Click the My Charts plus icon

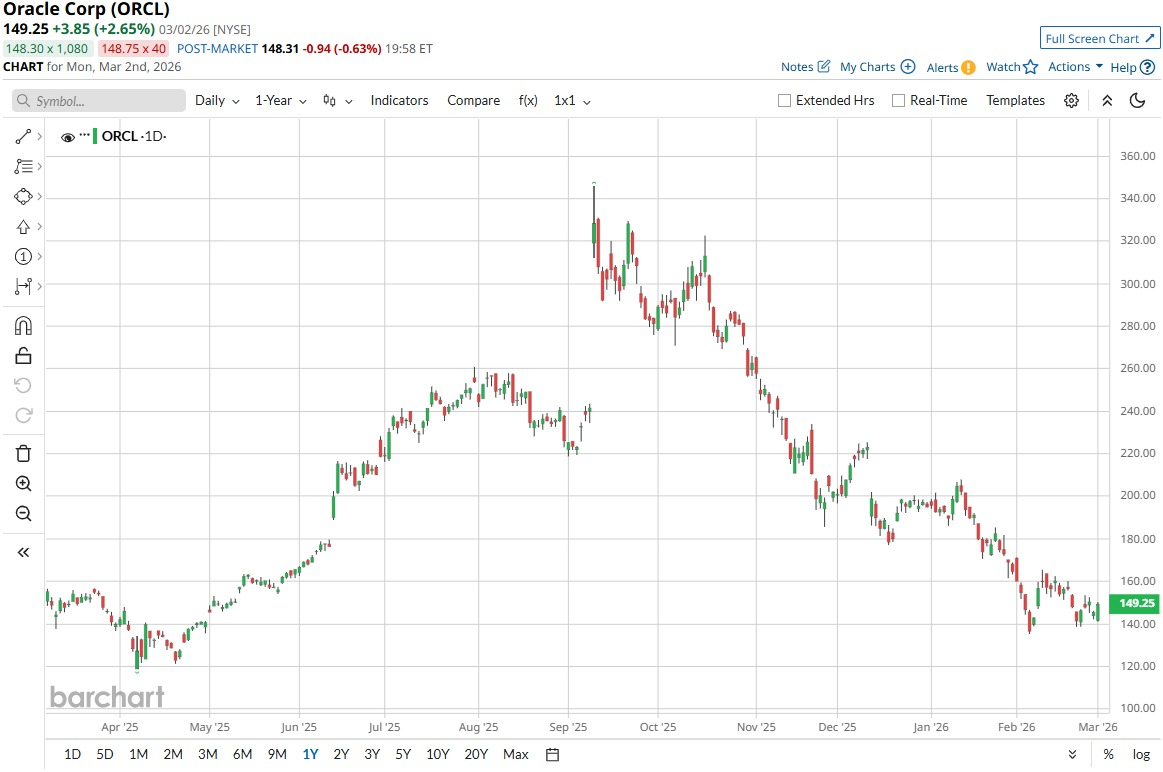click(x=908, y=67)
